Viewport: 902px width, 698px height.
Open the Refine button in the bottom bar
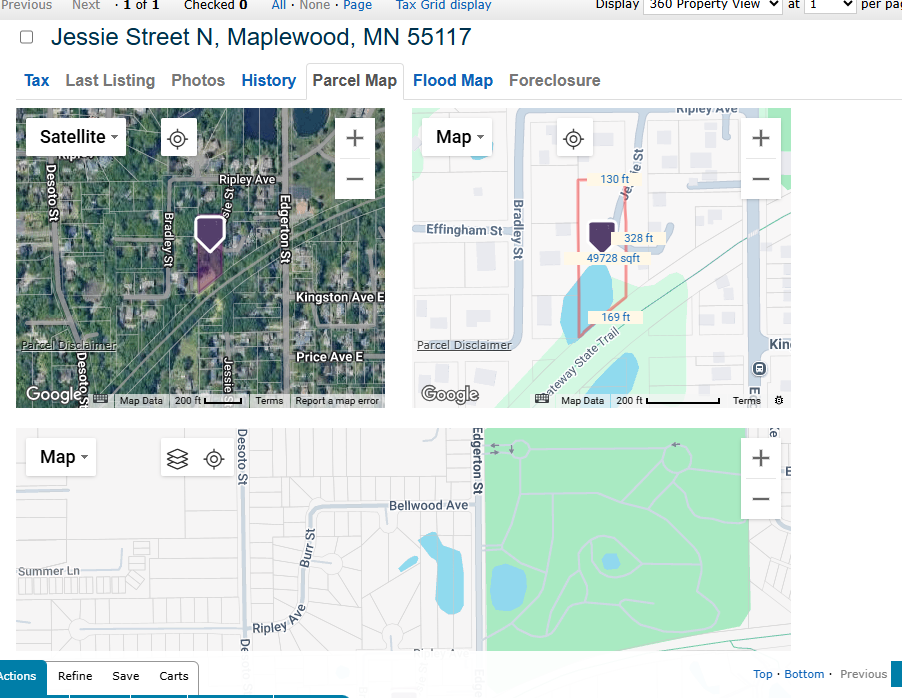pos(75,676)
